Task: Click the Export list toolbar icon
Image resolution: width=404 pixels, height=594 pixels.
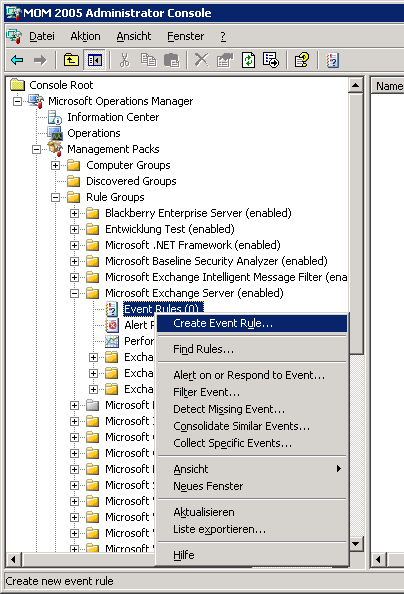Action: click(x=271, y=60)
